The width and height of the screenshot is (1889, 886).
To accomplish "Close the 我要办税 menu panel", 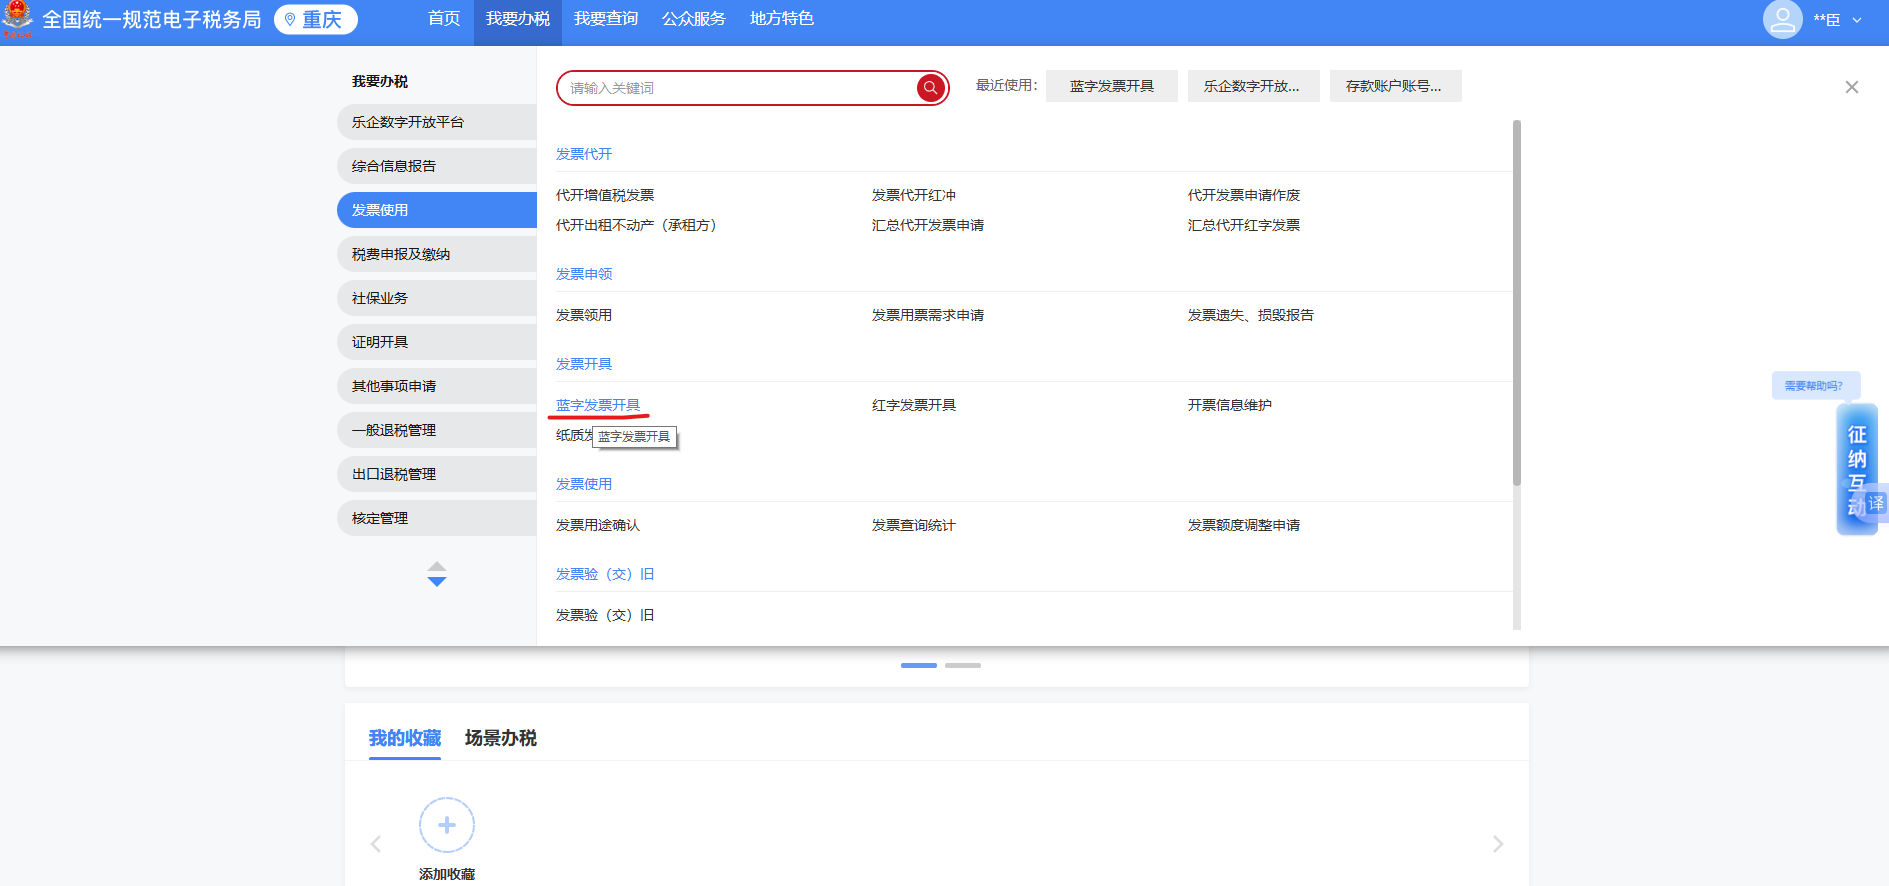I will coord(1851,87).
